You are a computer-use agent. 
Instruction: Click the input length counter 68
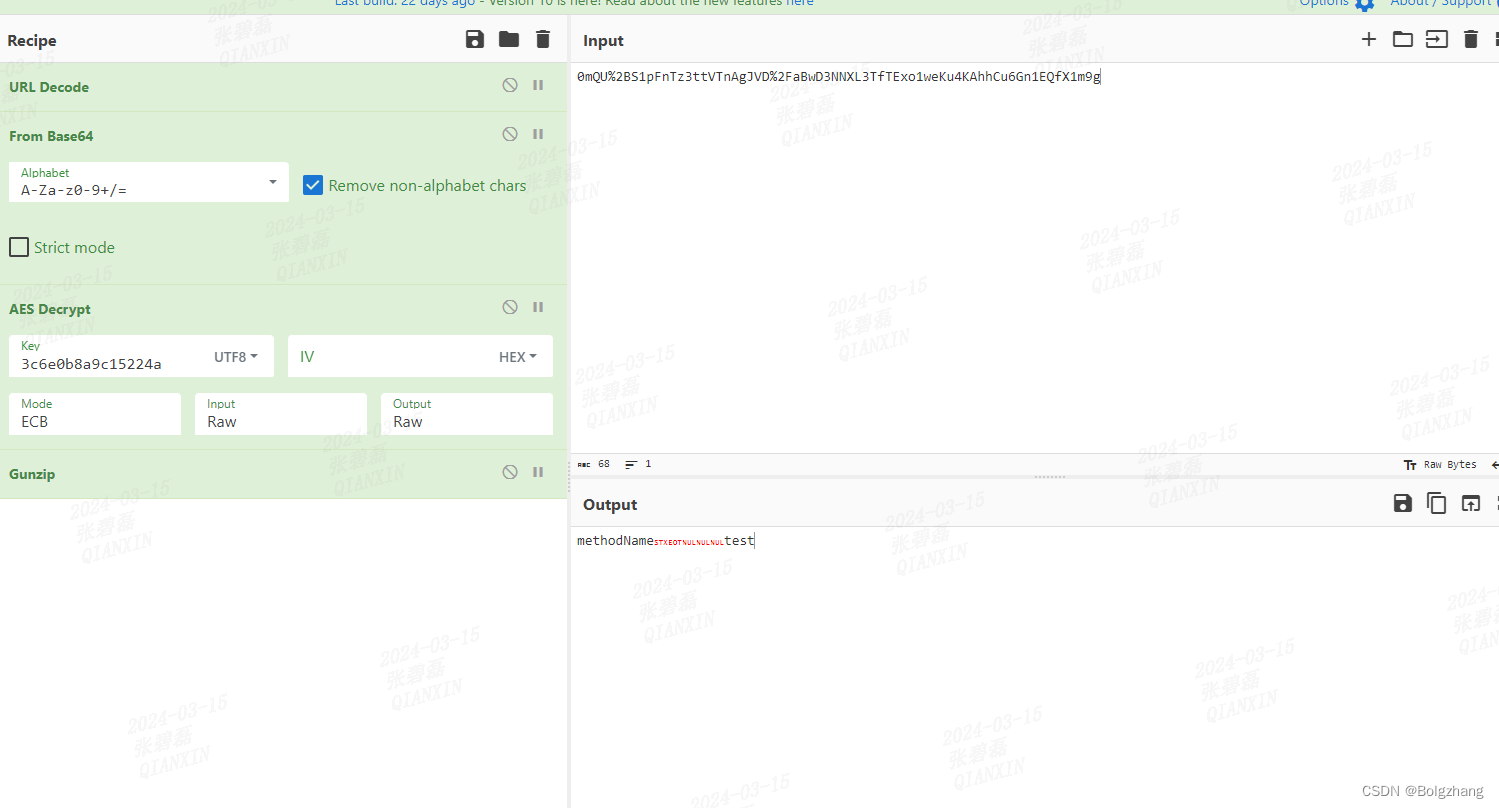[x=594, y=464]
